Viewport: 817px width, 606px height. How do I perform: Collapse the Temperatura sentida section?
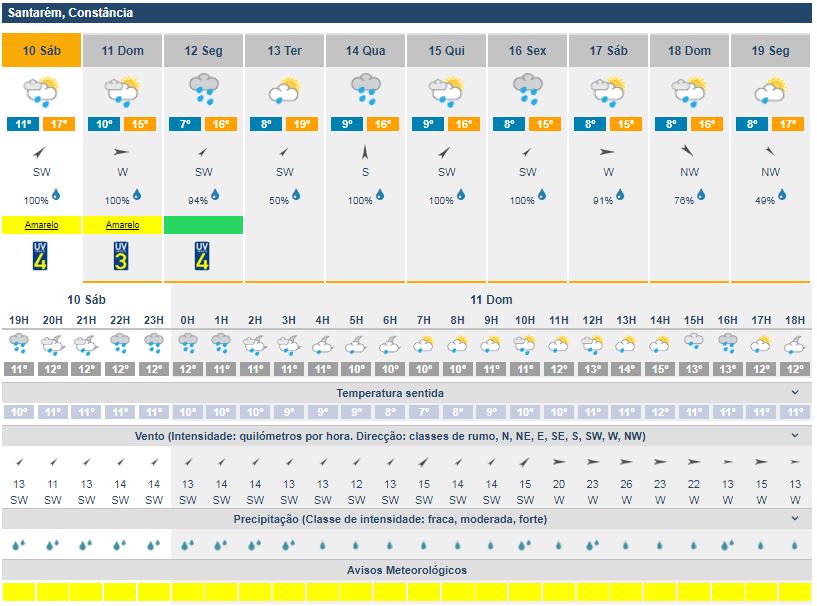tap(795, 393)
